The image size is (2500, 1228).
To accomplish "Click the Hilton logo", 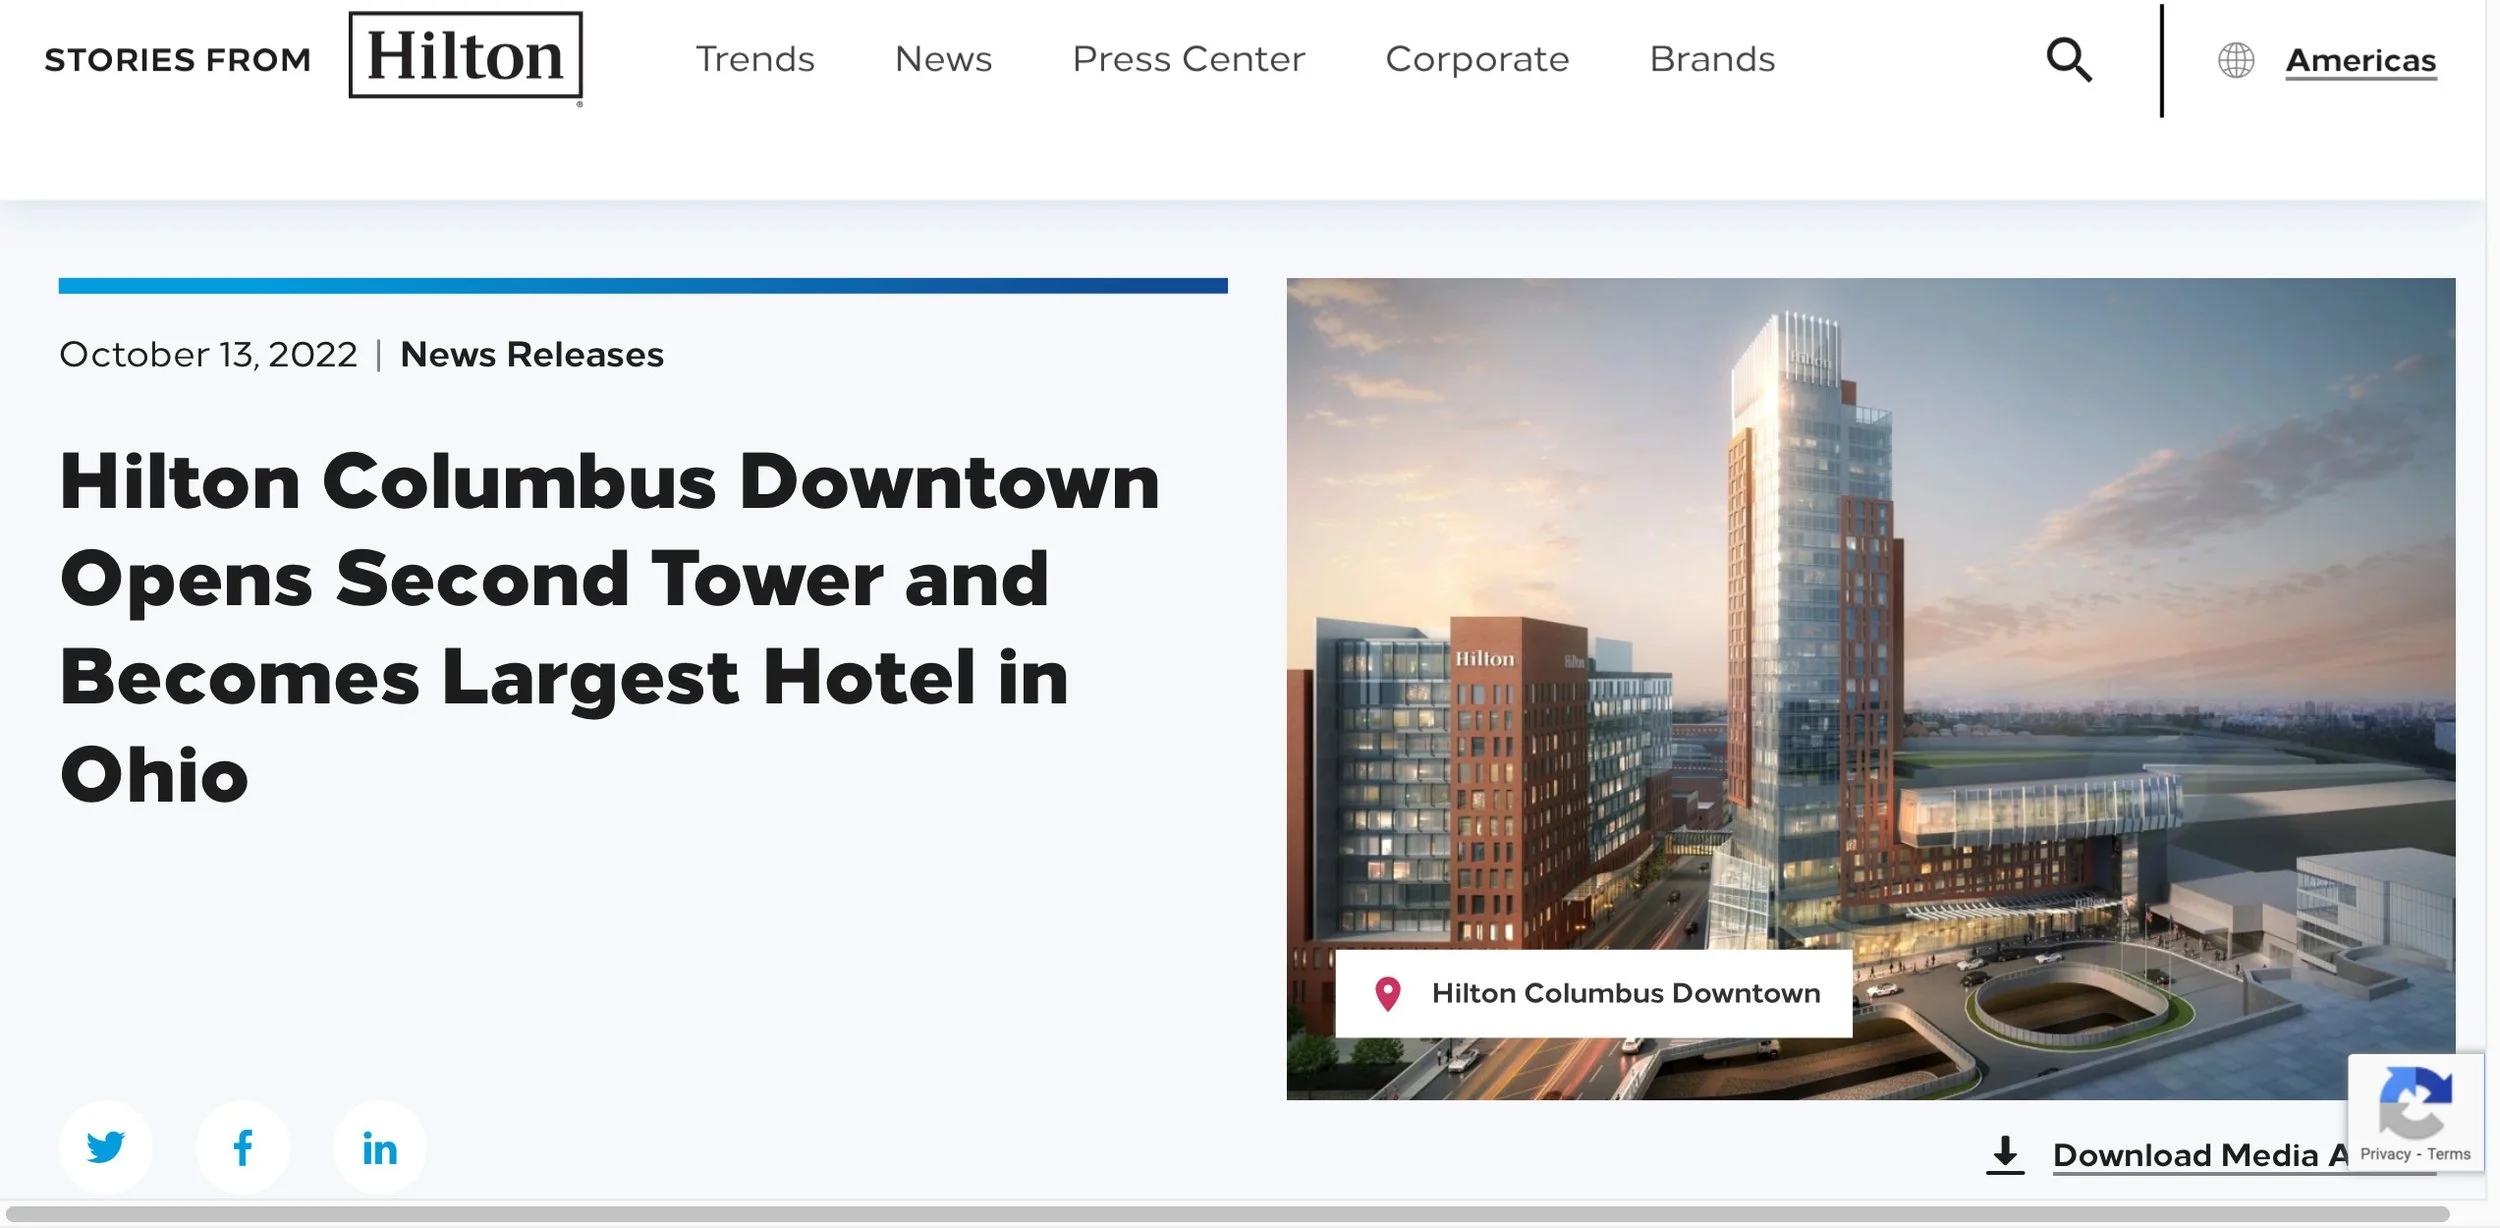I will coord(465,56).
